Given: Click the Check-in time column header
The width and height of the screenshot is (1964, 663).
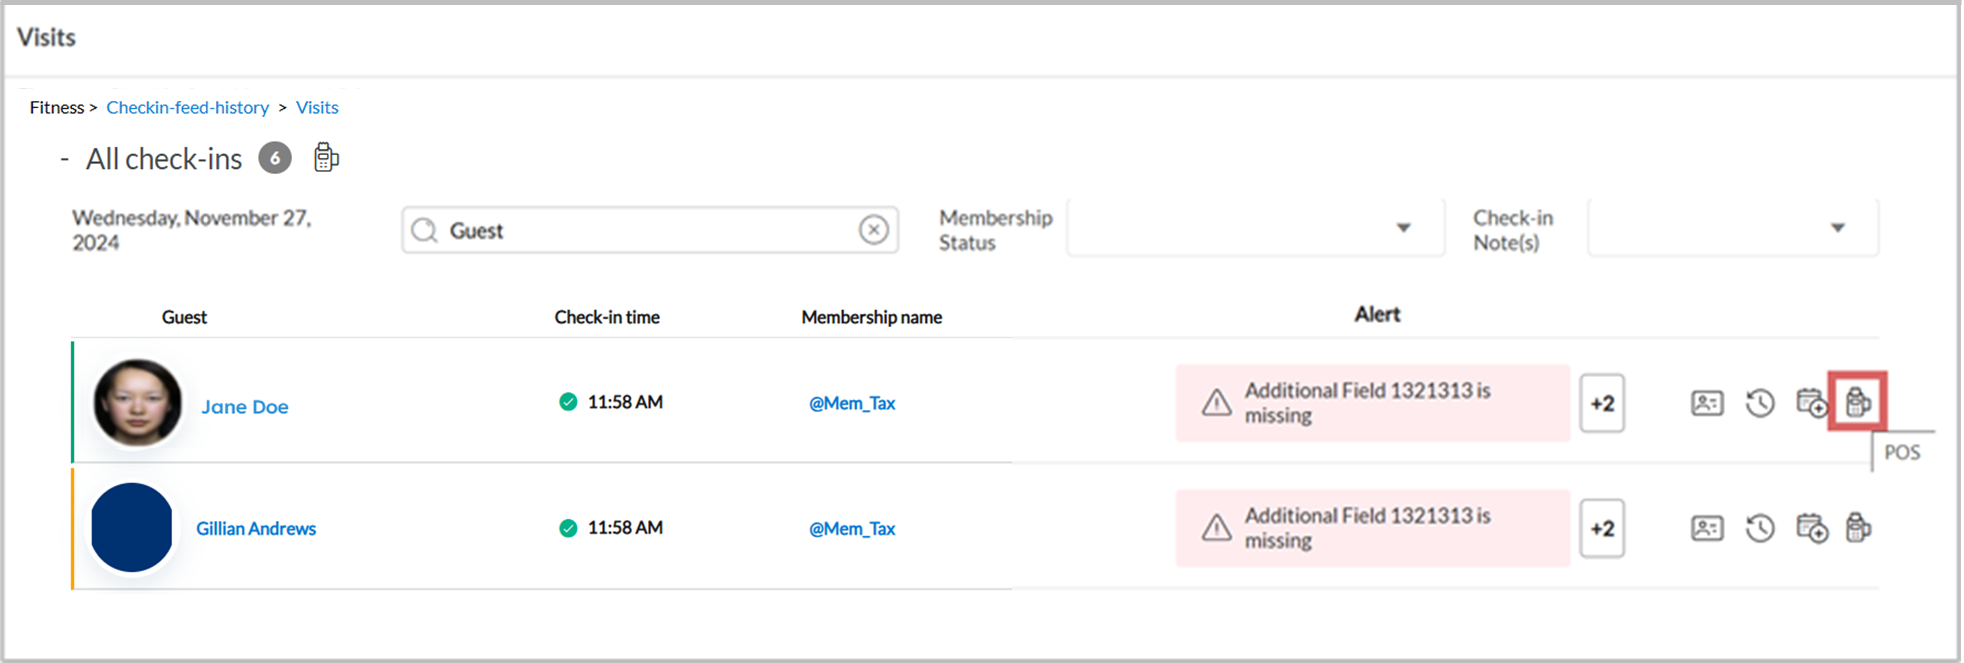Looking at the screenshot, I should (607, 317).
